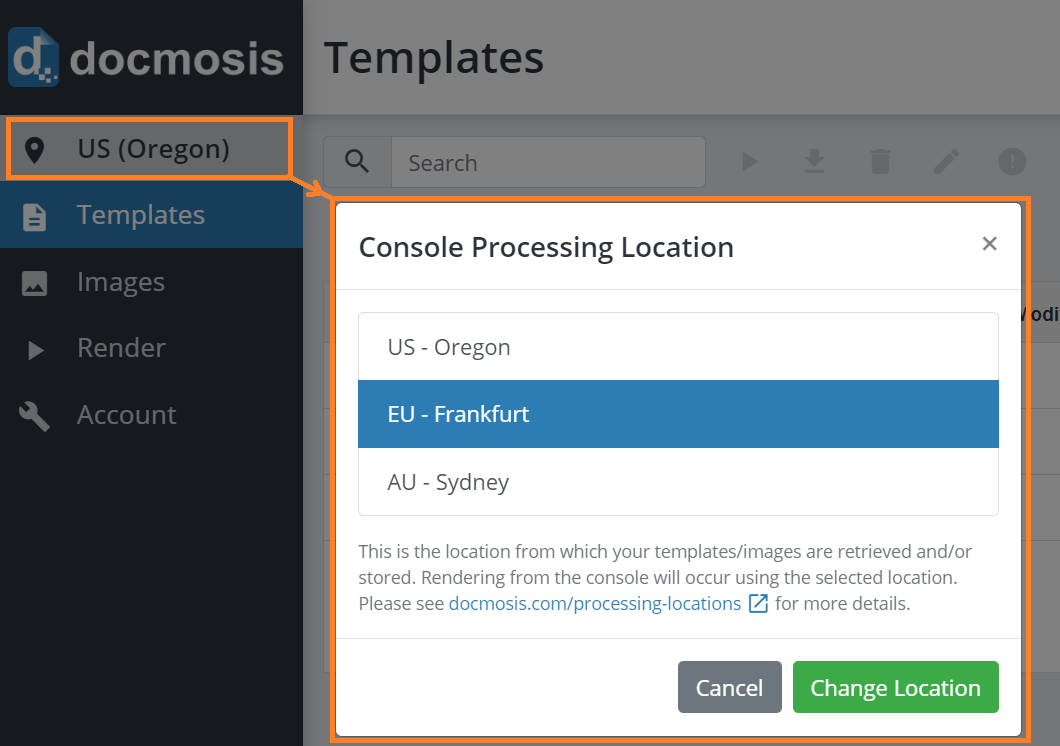Click the pencil edit toolbar icon

click(x=946, y=161)
